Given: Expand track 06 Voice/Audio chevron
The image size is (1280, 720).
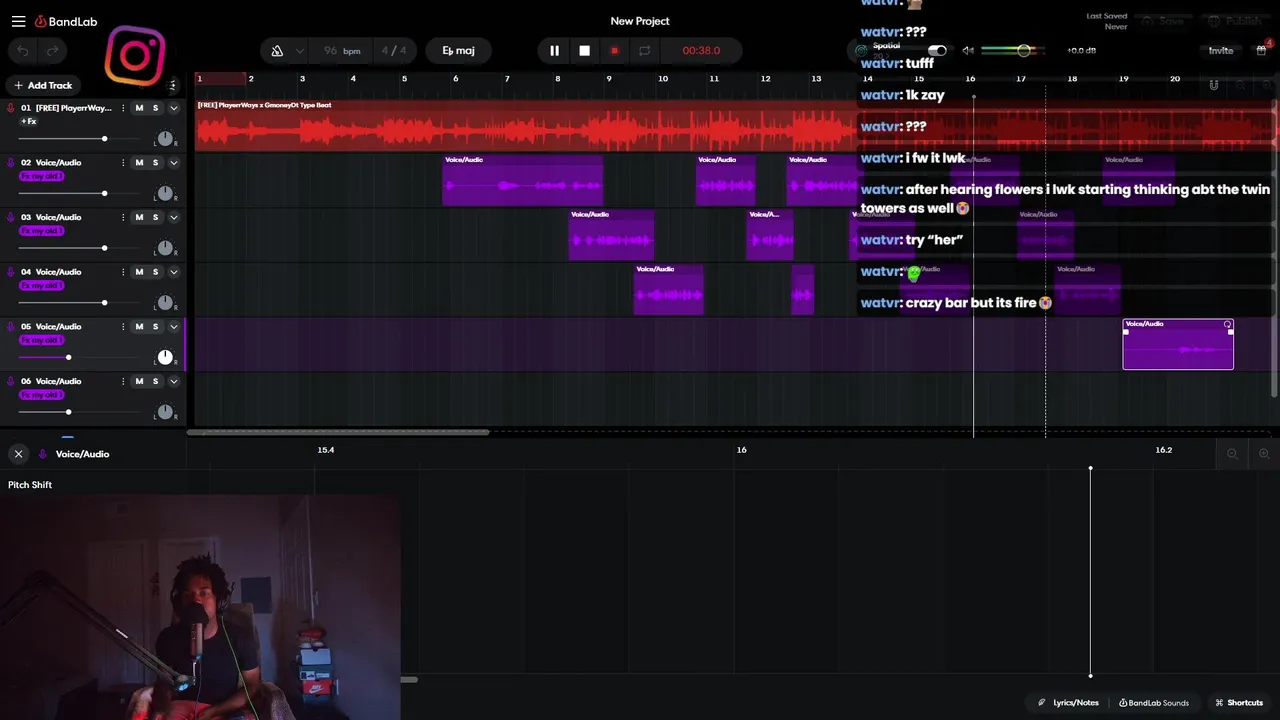Looking at the screenshot, I should click(173, 381).
